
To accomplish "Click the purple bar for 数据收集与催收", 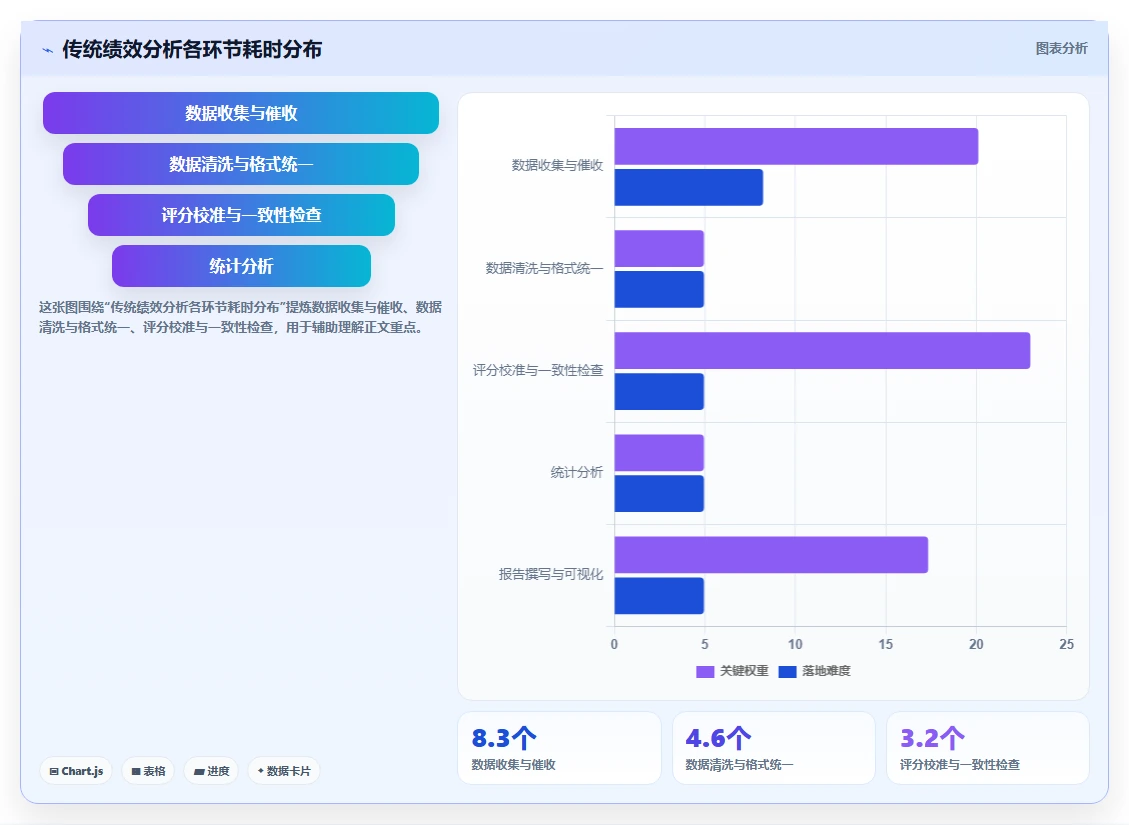I will point(796,146).
